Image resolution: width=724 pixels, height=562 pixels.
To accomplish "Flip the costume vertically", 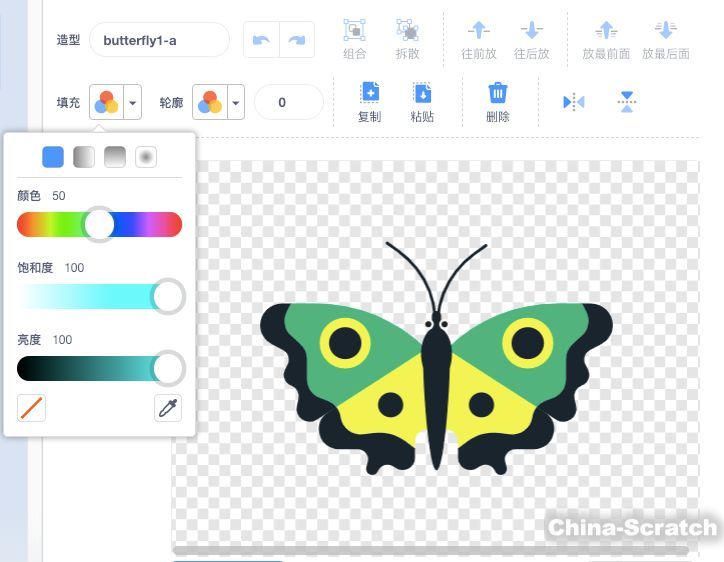I will [627, 102].
